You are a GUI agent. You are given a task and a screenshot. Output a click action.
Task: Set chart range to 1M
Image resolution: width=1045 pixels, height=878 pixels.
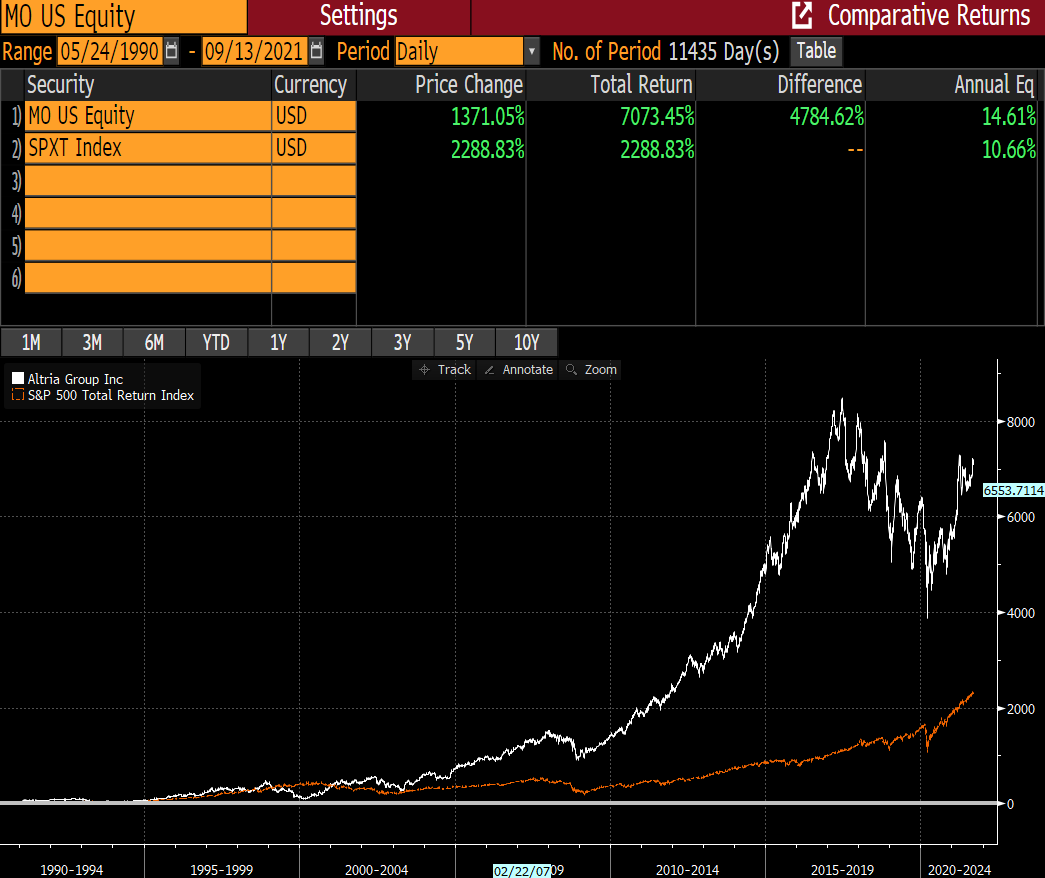pos(31,342)
